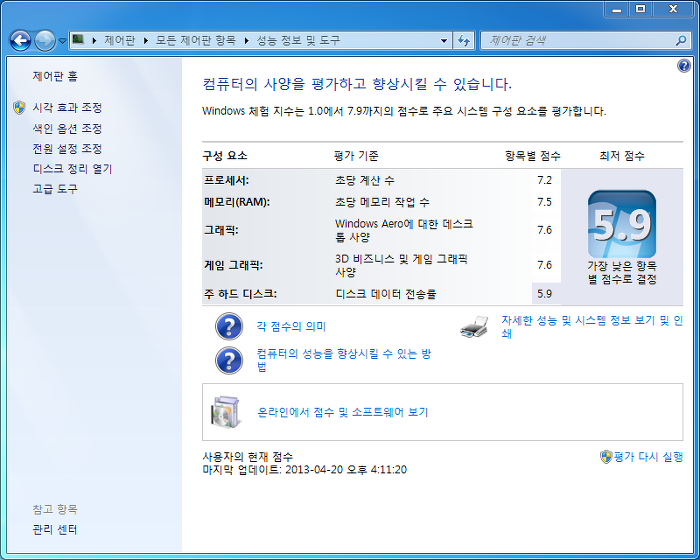The height and width of the screenshot is (560, 700).
Task: Open 온라인에서 점수 및 소프트웨어 보기 link
Action: pyautogui.click(x=343, y=412)
